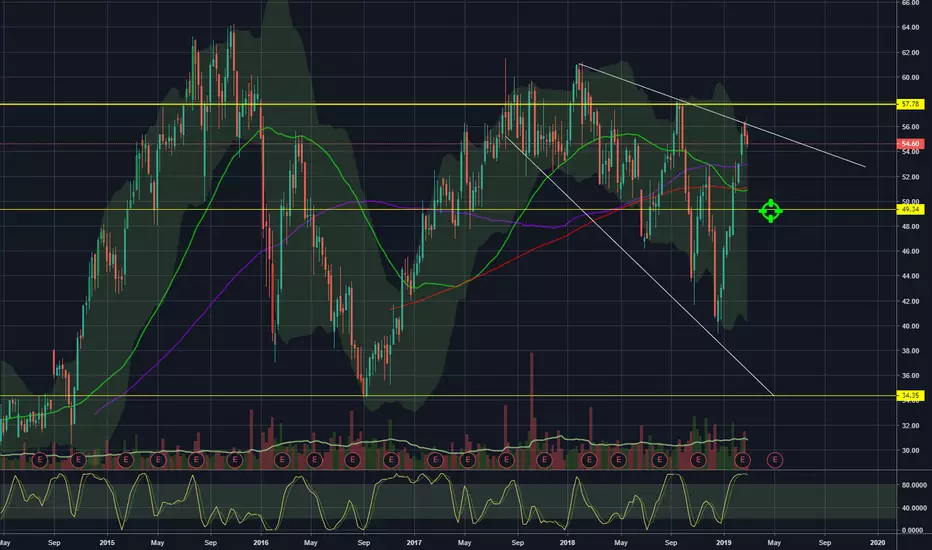Screen dimensions: 932x550
Task: Click the 2020 time axis label
Action: tap(877, 543)
